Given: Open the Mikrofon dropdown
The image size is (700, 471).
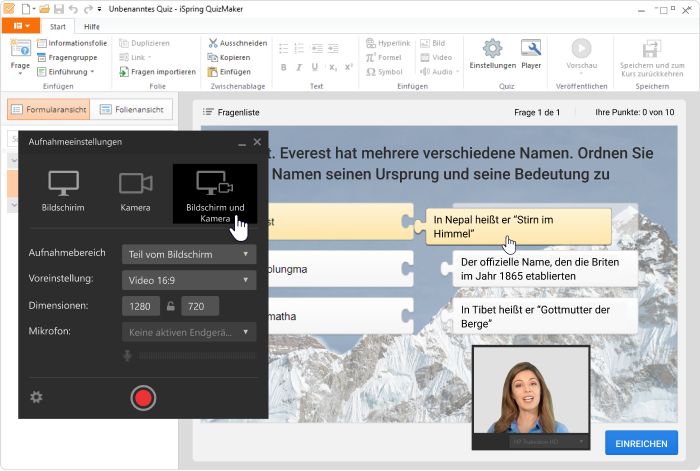Looking at the screenshot, I should click(x=189, y=332).
